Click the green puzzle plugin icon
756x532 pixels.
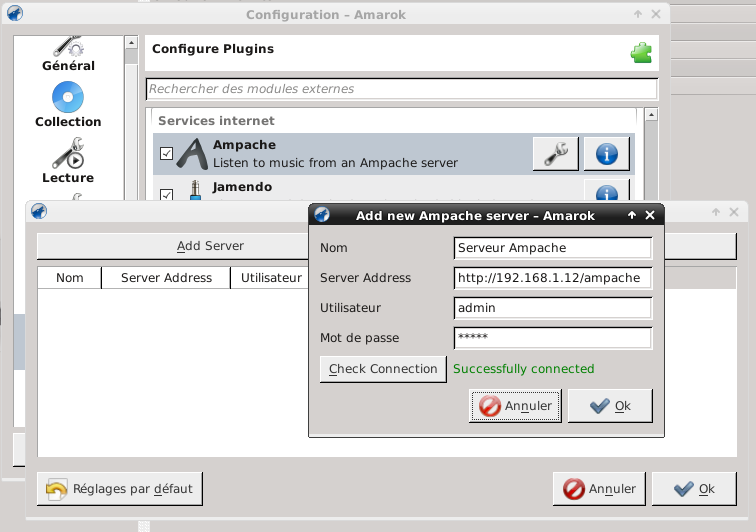click(x=641, y=53)
